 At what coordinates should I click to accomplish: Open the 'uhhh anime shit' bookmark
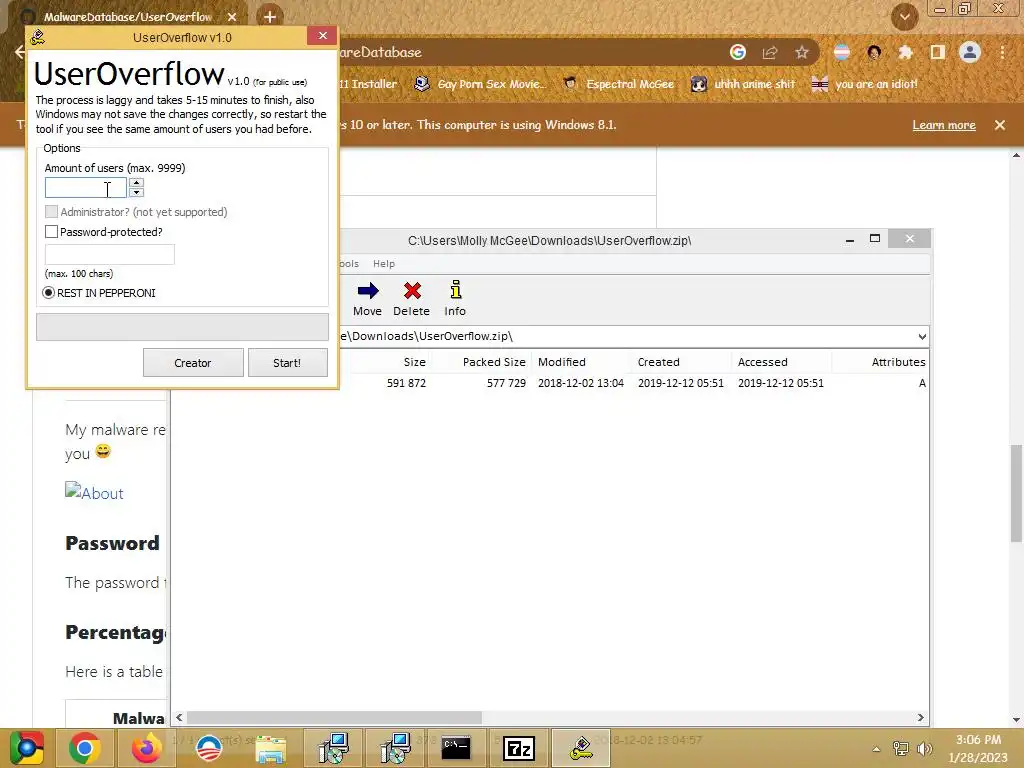743,84
